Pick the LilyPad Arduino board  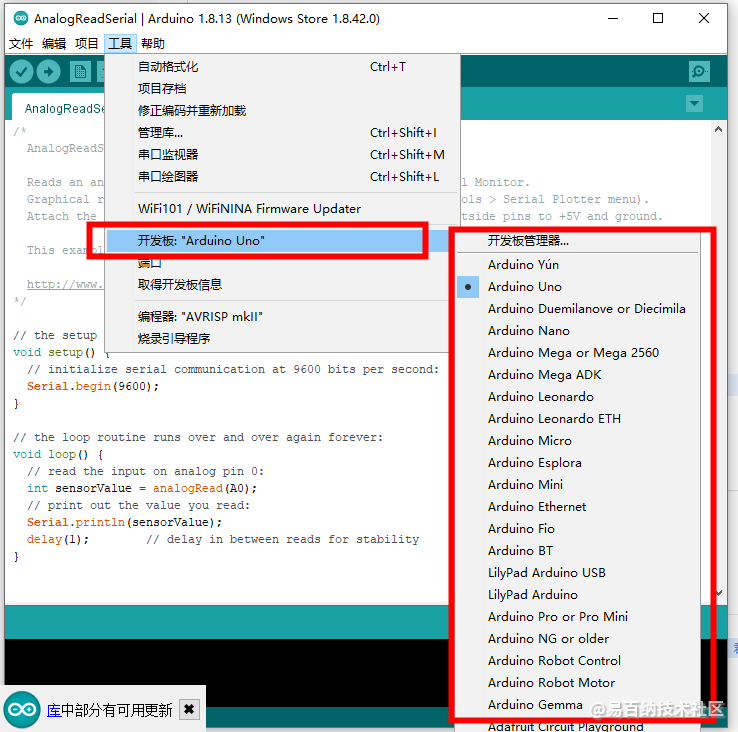(578, 595)
